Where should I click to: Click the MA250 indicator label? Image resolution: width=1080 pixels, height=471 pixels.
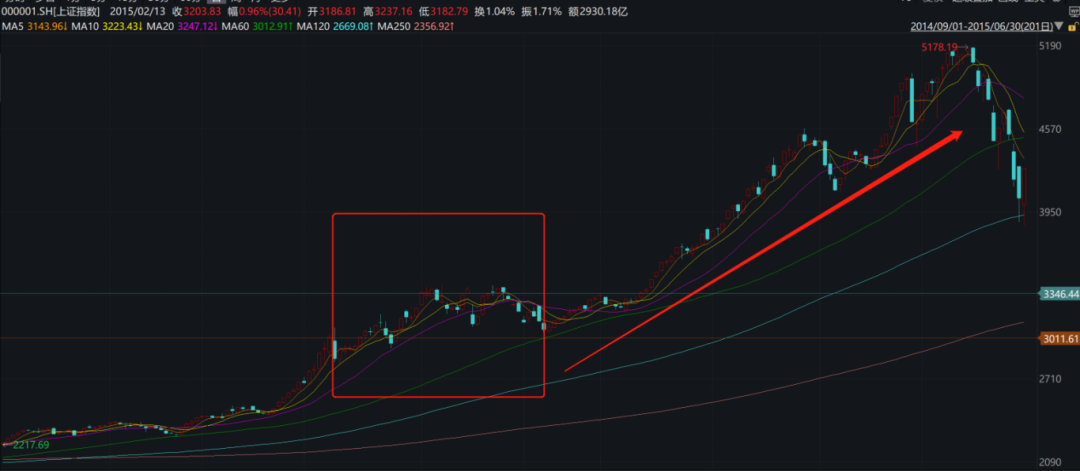pos(395,26)
